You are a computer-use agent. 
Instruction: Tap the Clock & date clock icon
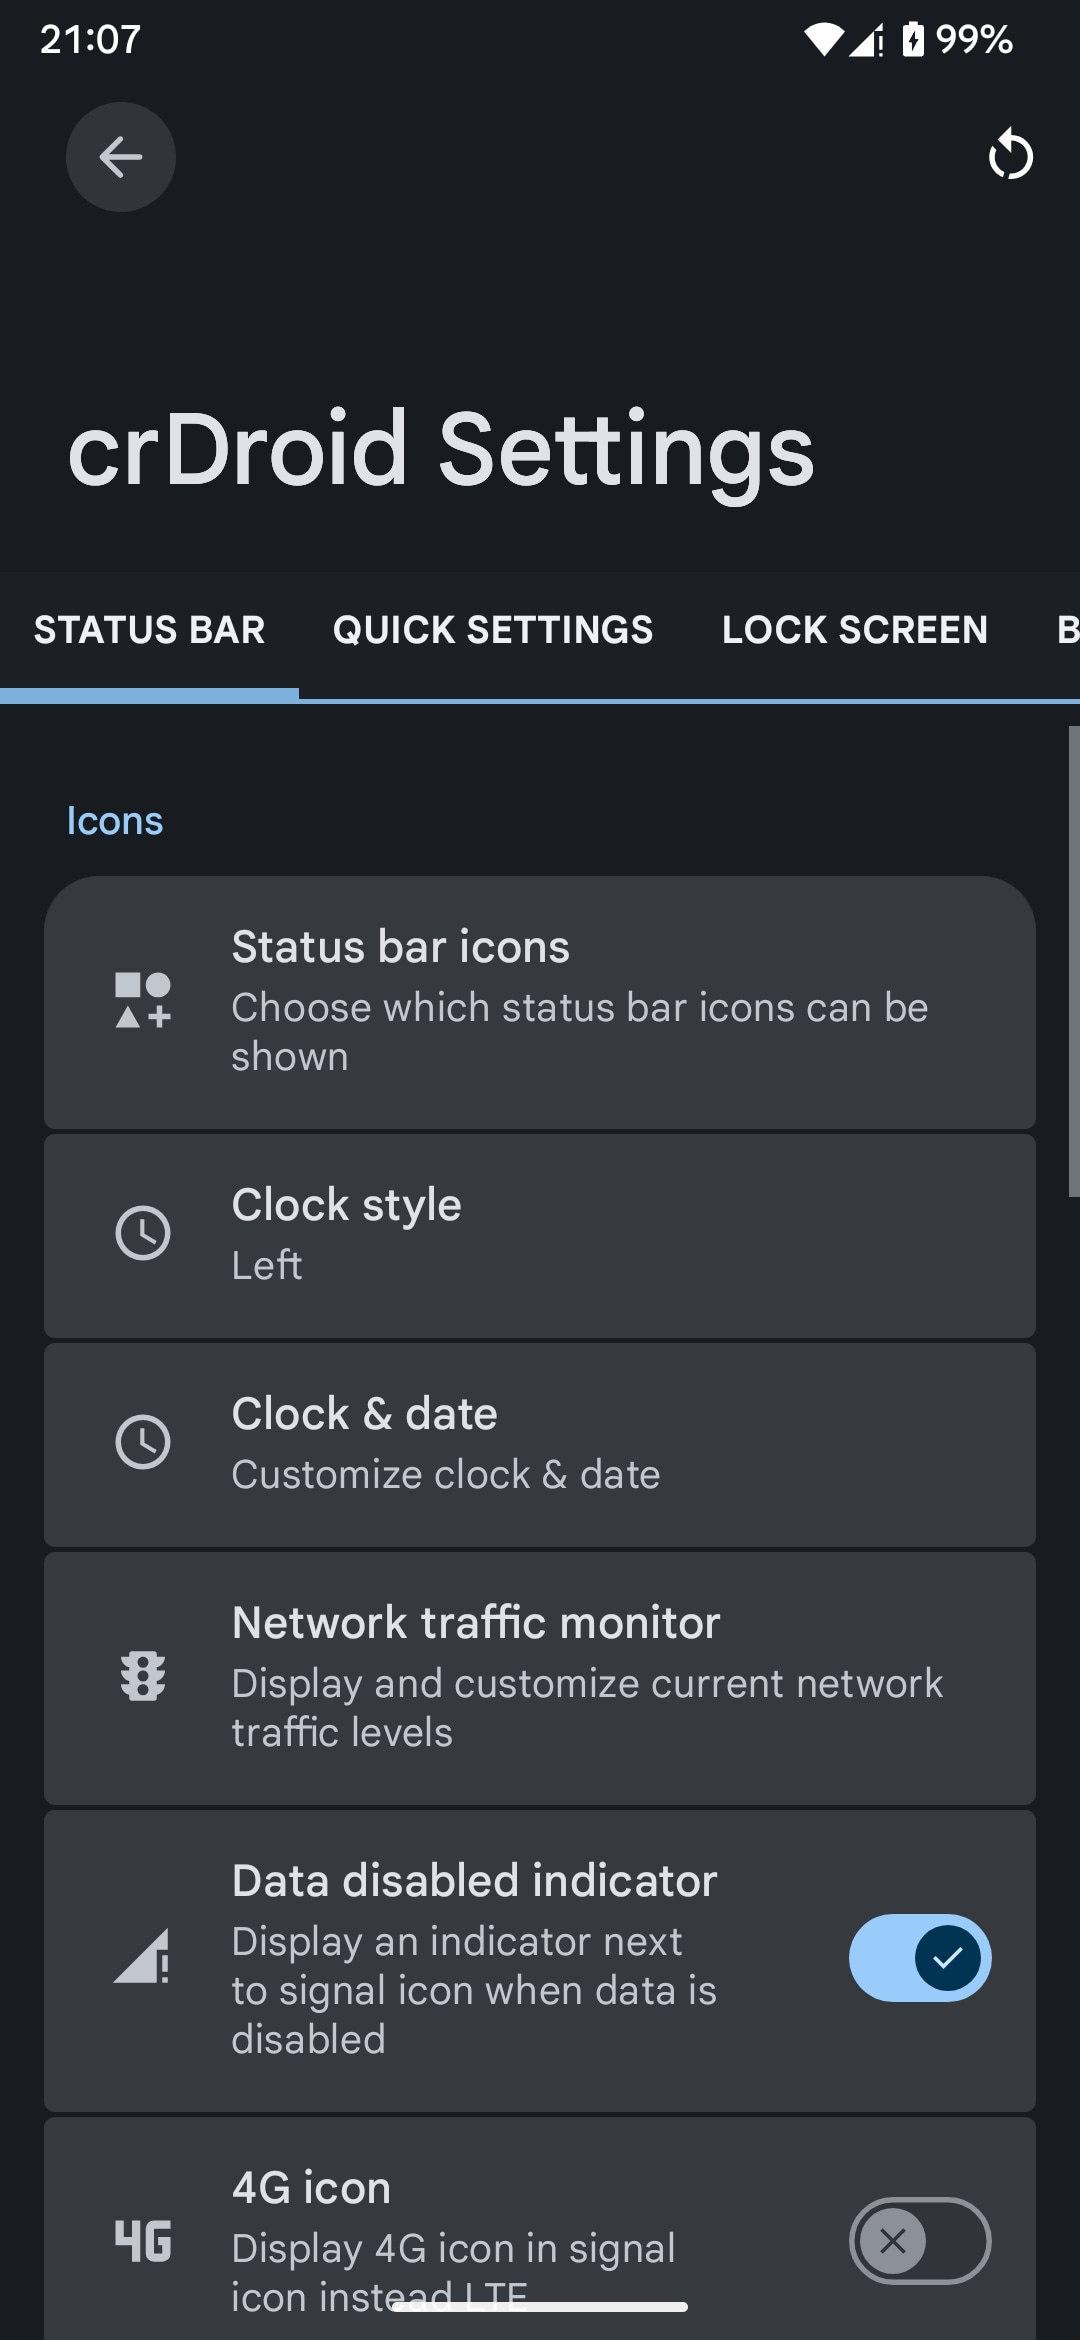[143, 1442]
